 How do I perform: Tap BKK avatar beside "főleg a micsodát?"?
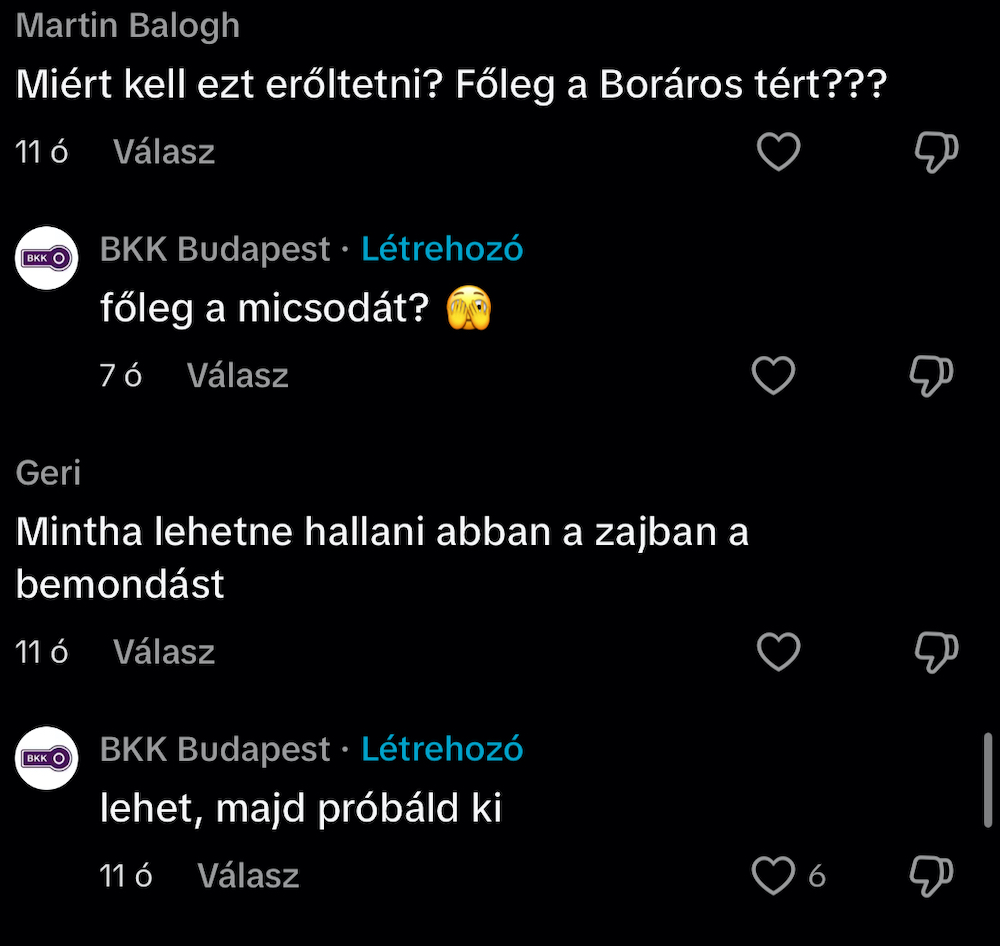(47, 258)
